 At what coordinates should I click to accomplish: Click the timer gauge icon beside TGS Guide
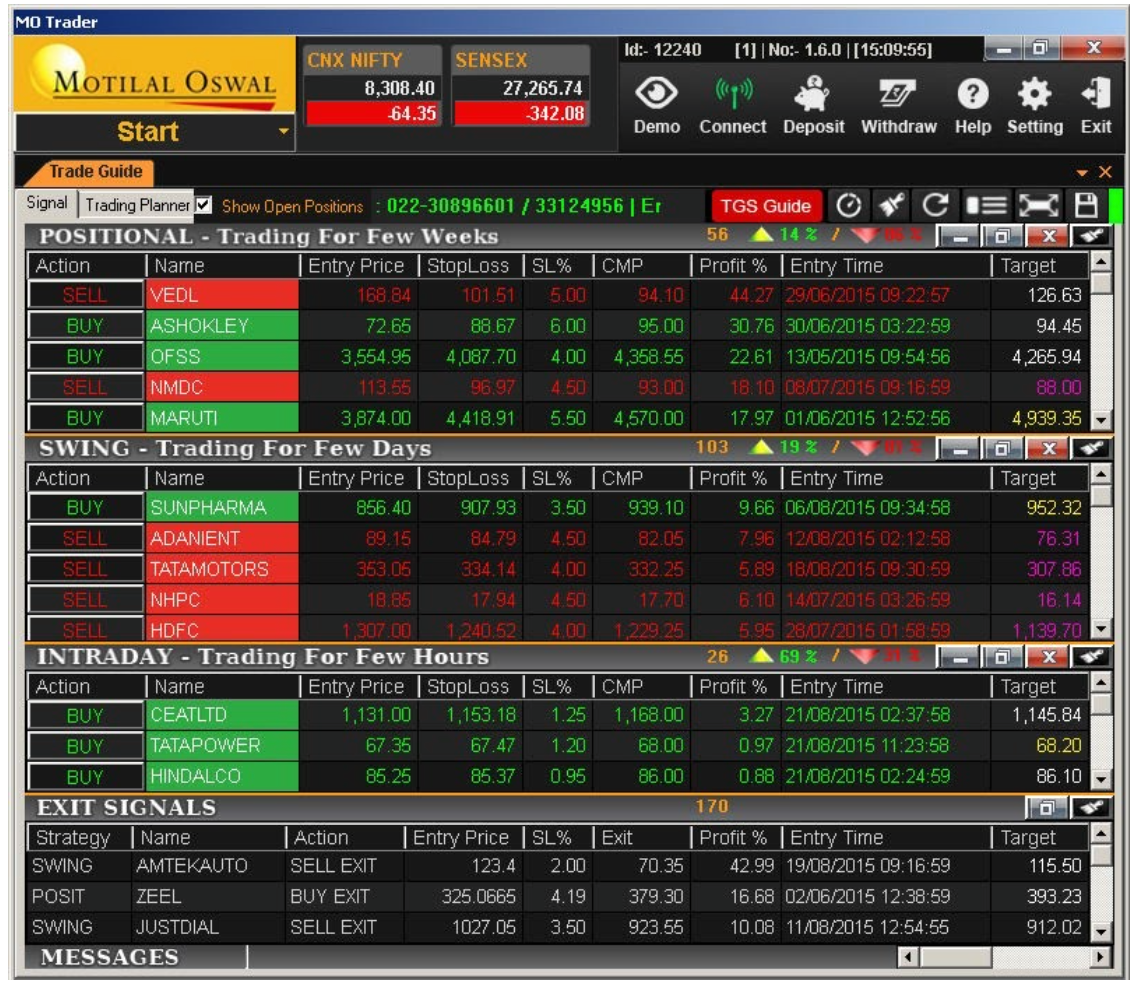pyautogui.click(x=848, y=206)
